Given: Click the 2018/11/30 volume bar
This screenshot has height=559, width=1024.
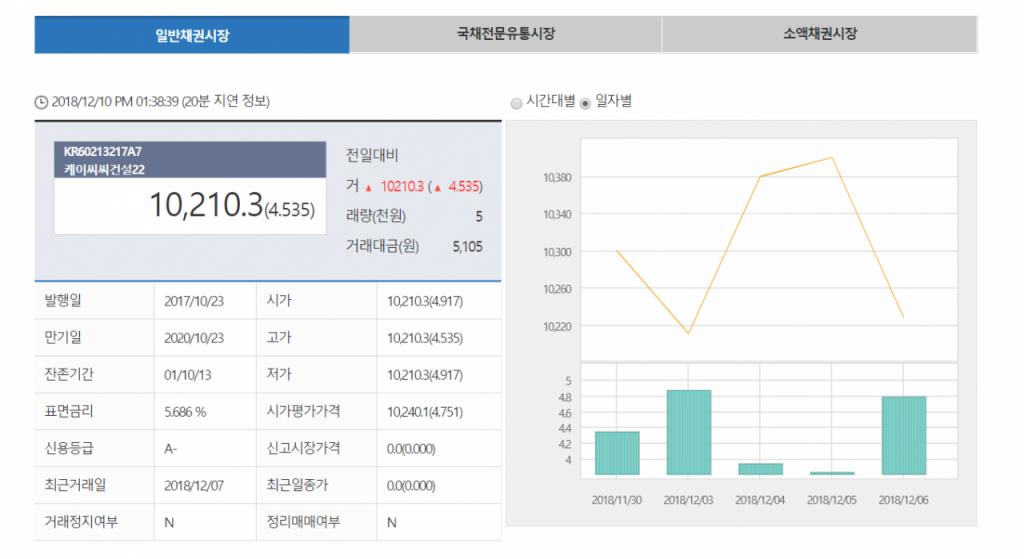Looking at the screenshot, I should (x=617, y=453).
